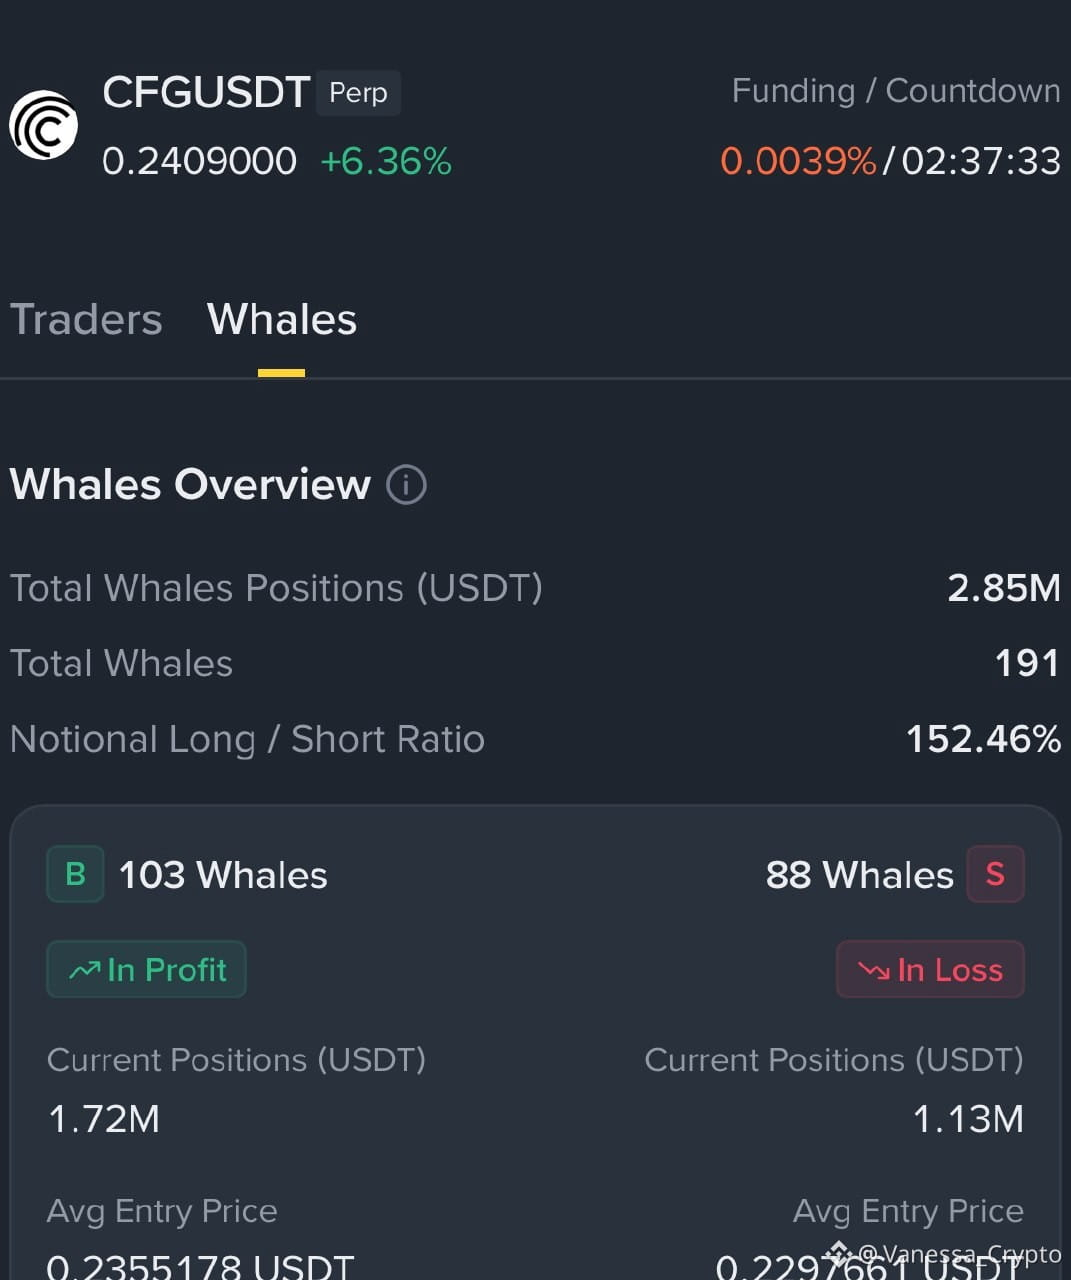The image size is (1071, 1280).
Task: Tap the green B buy badge
Action: 75,874
